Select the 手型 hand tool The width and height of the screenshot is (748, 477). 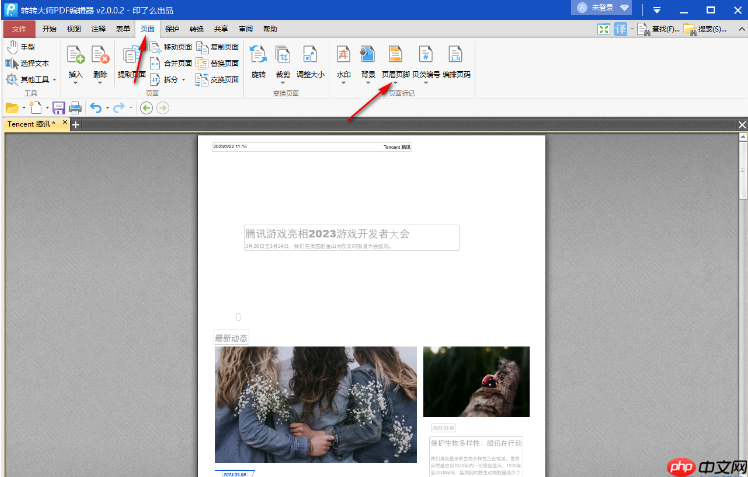point(21,47)
